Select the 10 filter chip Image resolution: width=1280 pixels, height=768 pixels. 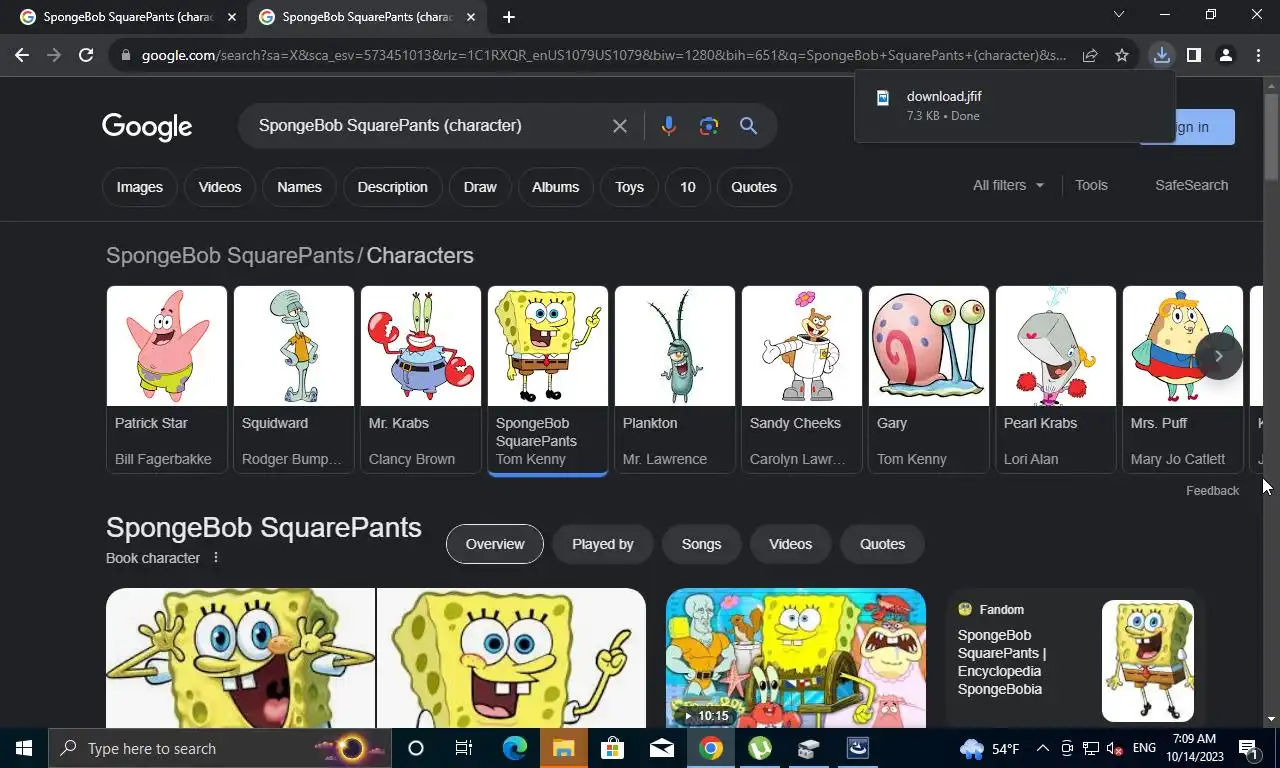(x=688, y=187)
